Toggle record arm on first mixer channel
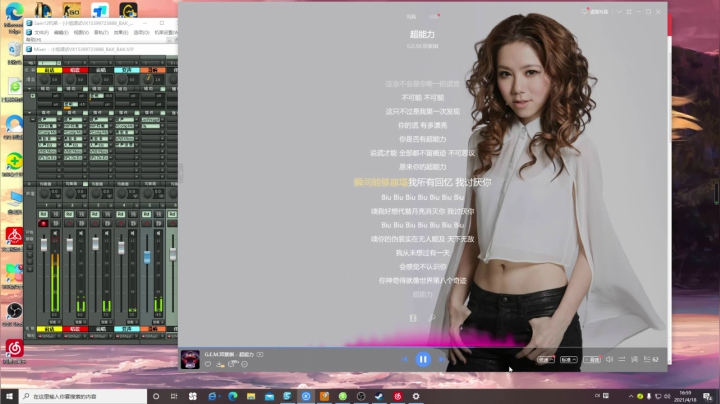The width and height of the screenshot is (720, 404). click(x=43, y=224)
